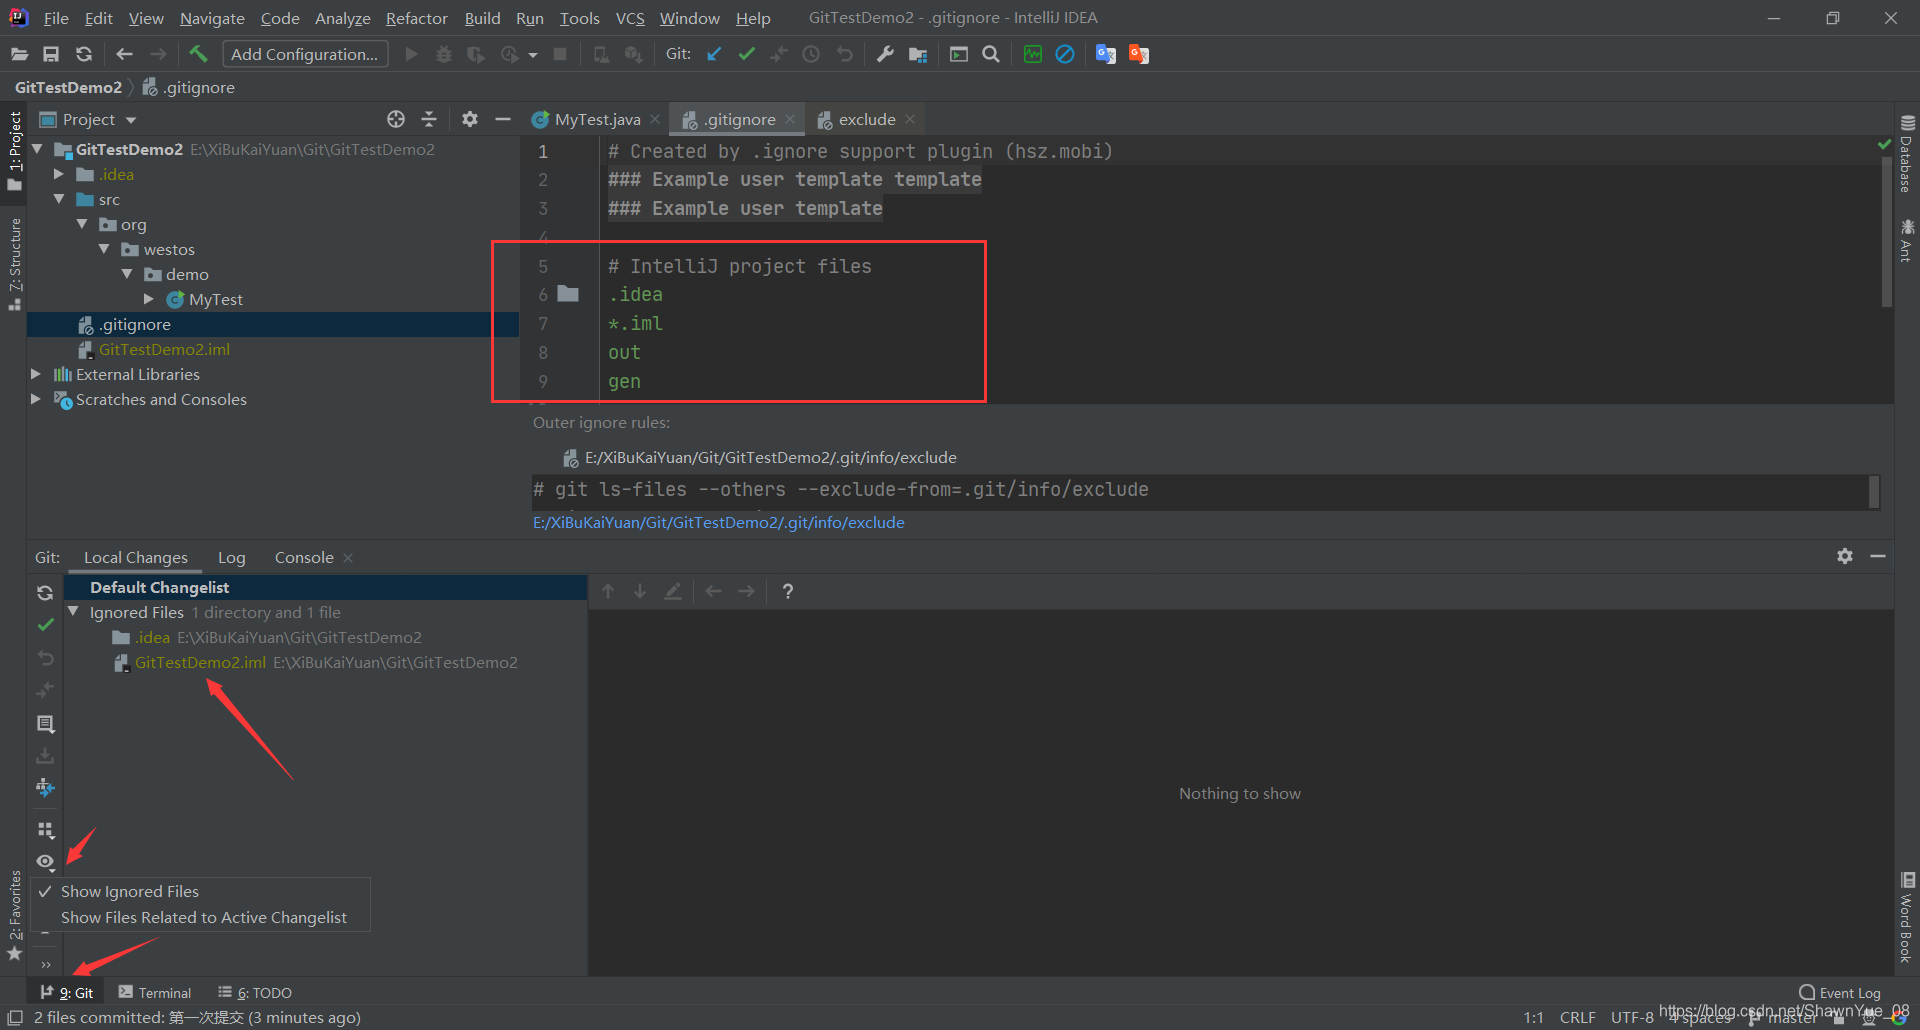The image size is (1920, 1030).
Task: Click the Open folder toolbar icon
Action: point(19,54)
